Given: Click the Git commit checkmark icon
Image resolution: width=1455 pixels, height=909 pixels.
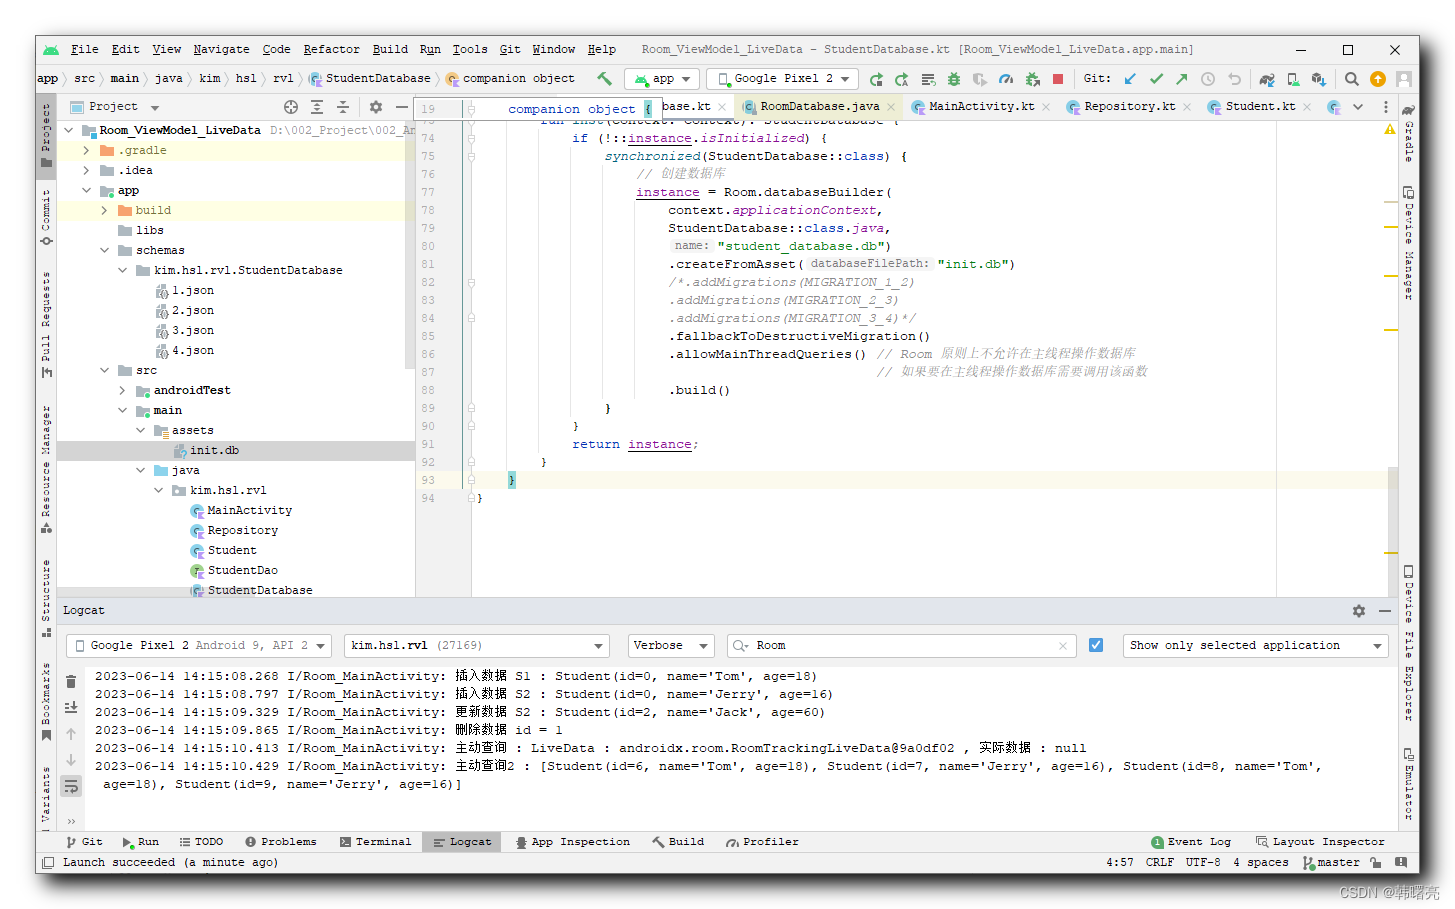Looking at the screenshot, I should (x=1156, y=79).
